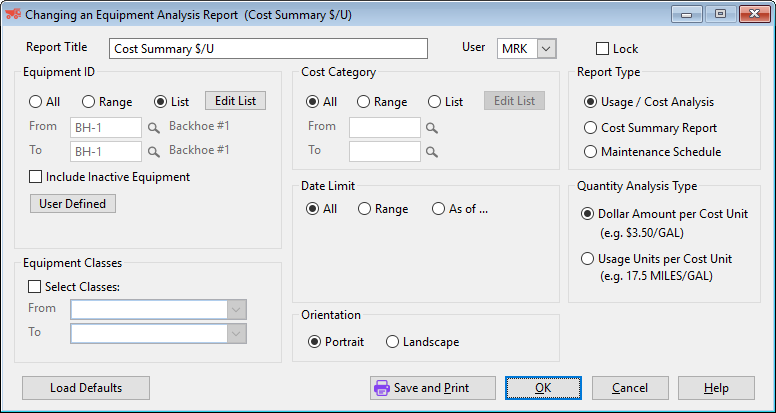Click the User Defined button
This screenshot has width=776, height=413.
pyautogui.click(x=72, y=204)
